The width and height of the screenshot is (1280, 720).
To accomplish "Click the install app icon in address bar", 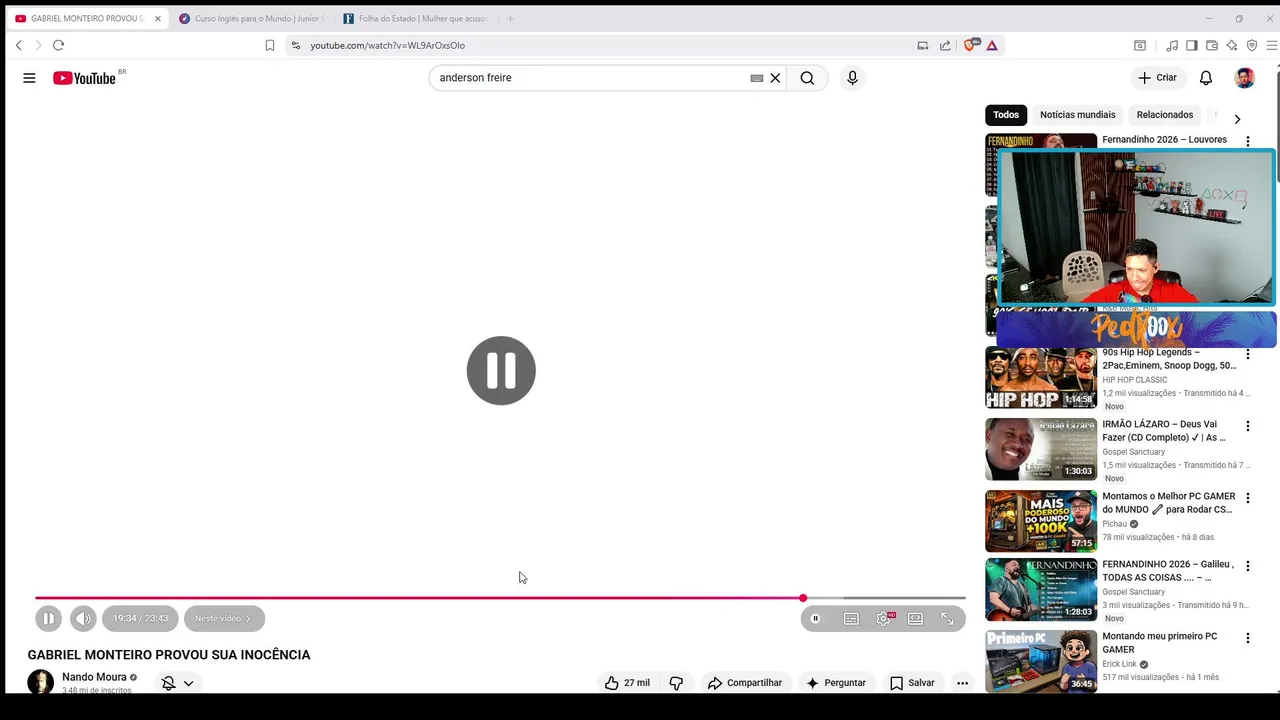I will 923,45.
